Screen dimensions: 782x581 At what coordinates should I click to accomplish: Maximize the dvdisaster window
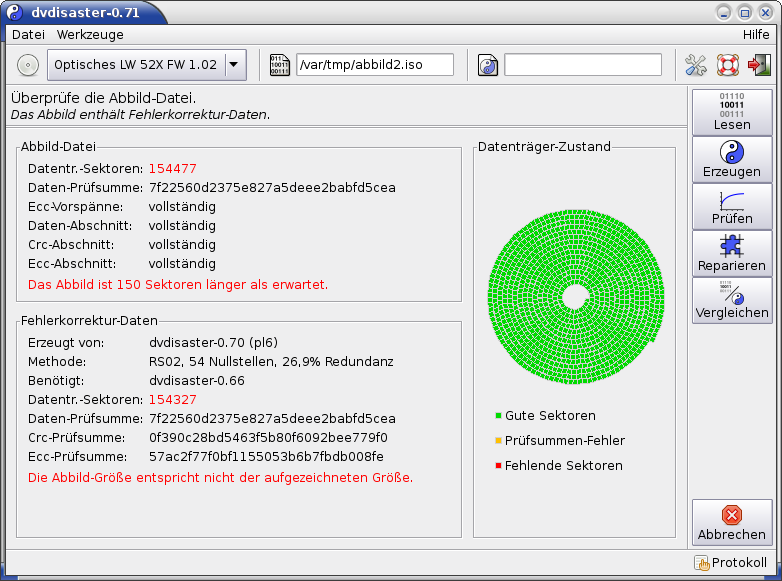point(745,12)
